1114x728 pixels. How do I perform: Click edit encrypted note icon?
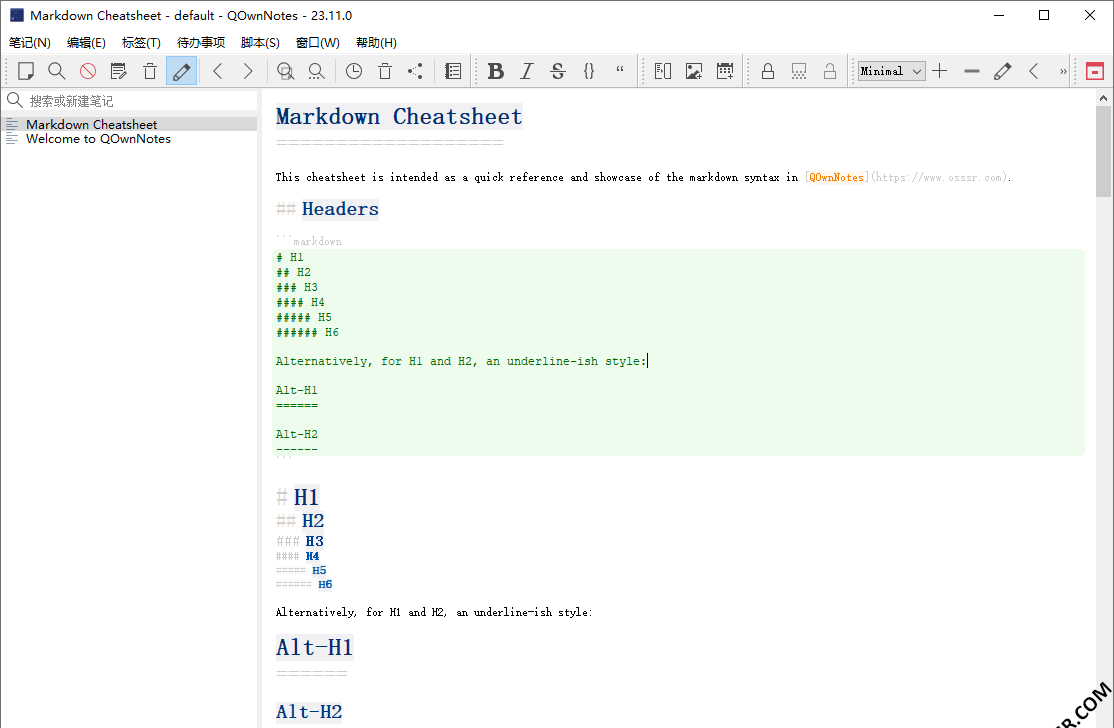[x=799, y=71]
